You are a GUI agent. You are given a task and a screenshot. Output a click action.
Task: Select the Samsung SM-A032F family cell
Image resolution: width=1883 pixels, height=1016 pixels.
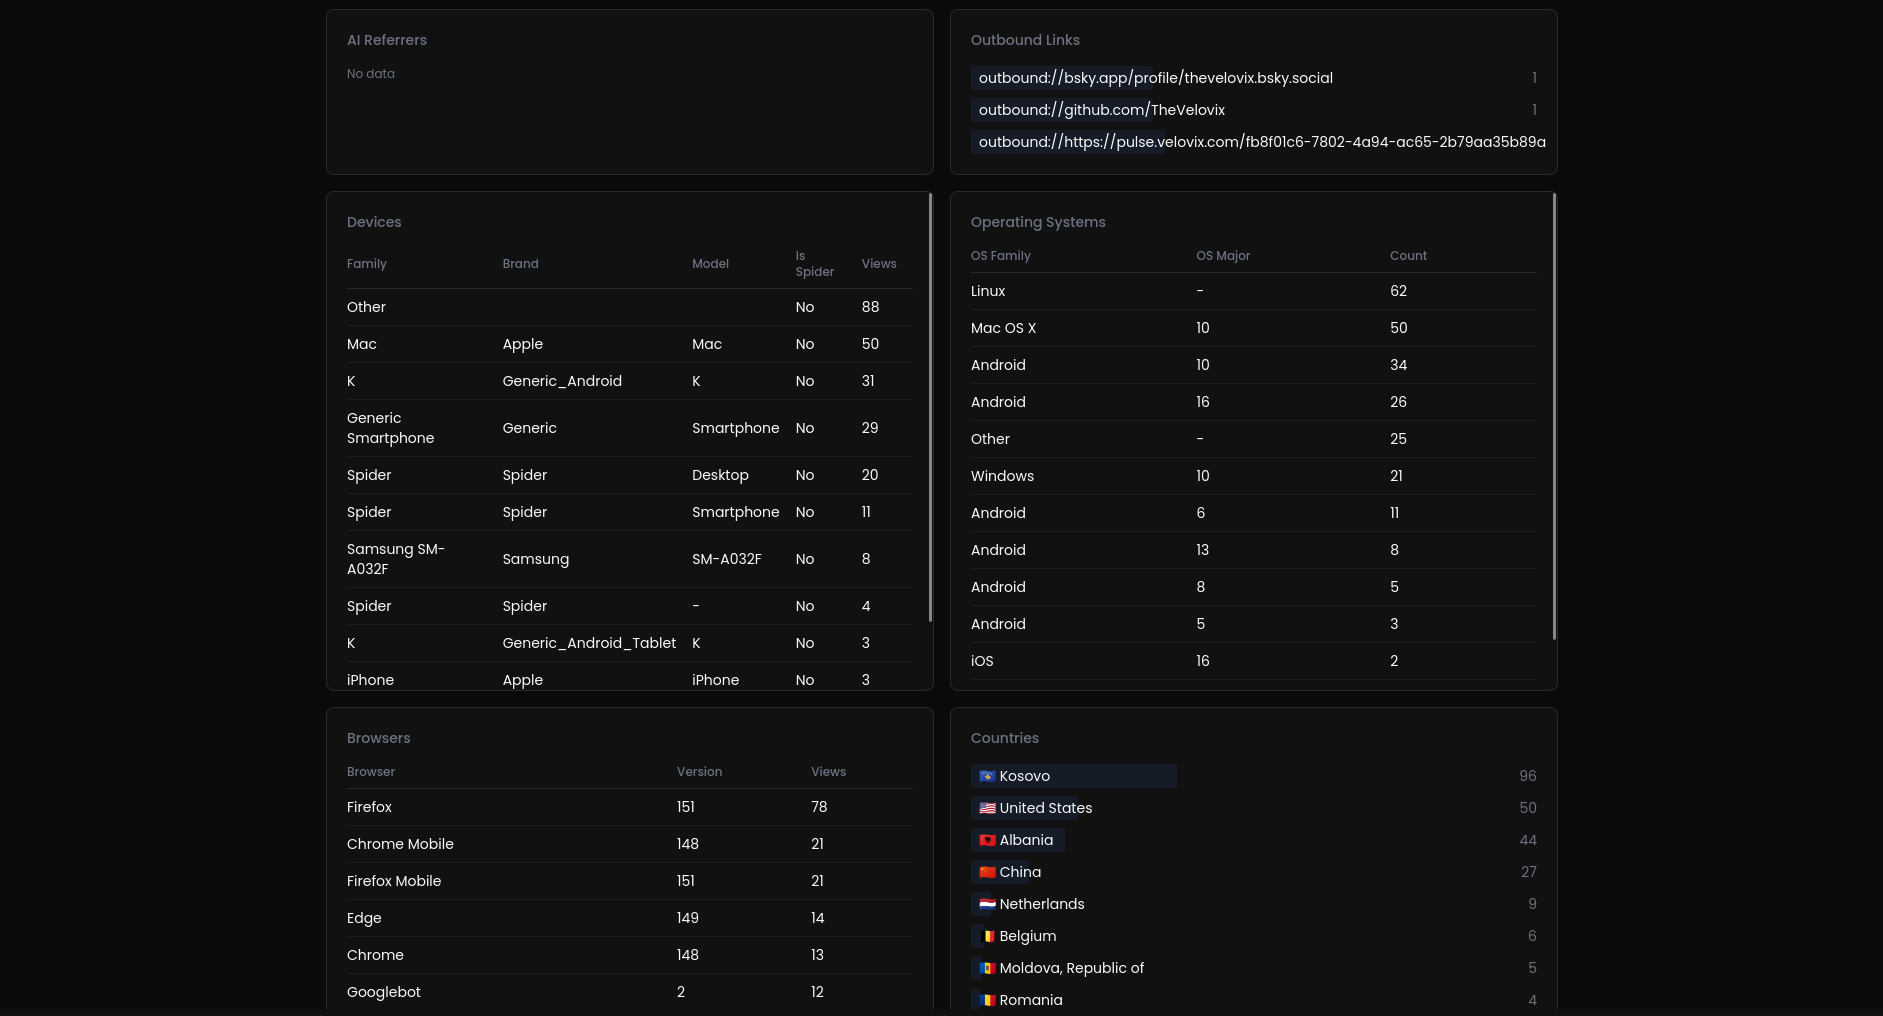pyautogui.click(x=396, y=559)
